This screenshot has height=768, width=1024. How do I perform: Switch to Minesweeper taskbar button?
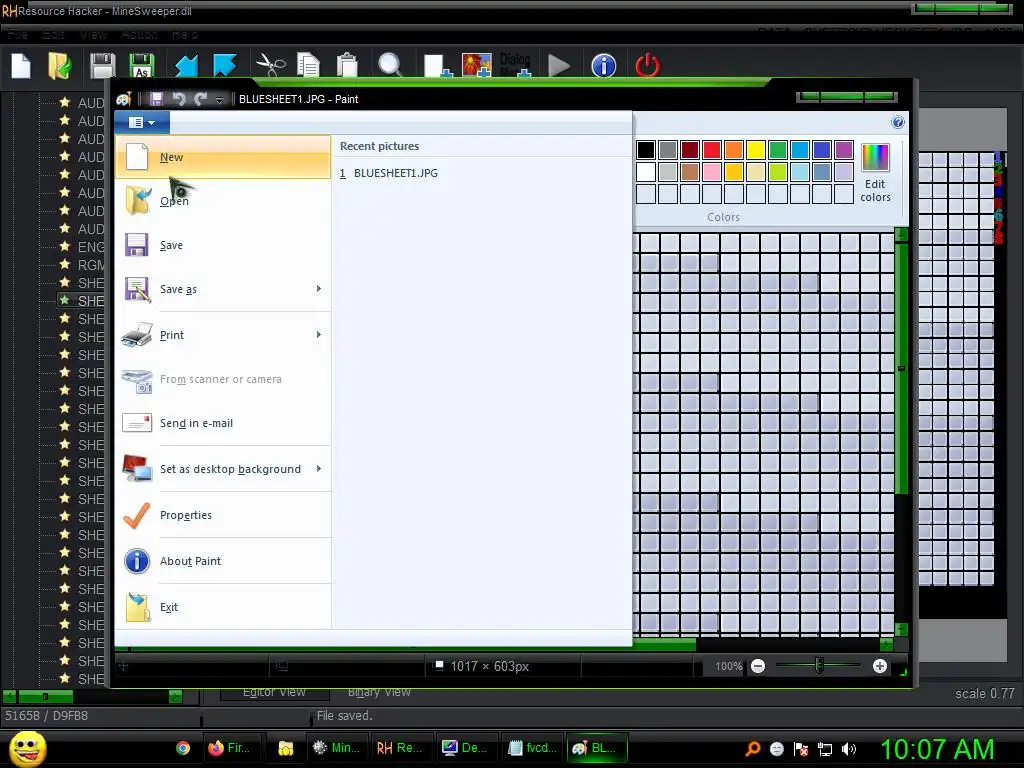click(x=336, y=748)
